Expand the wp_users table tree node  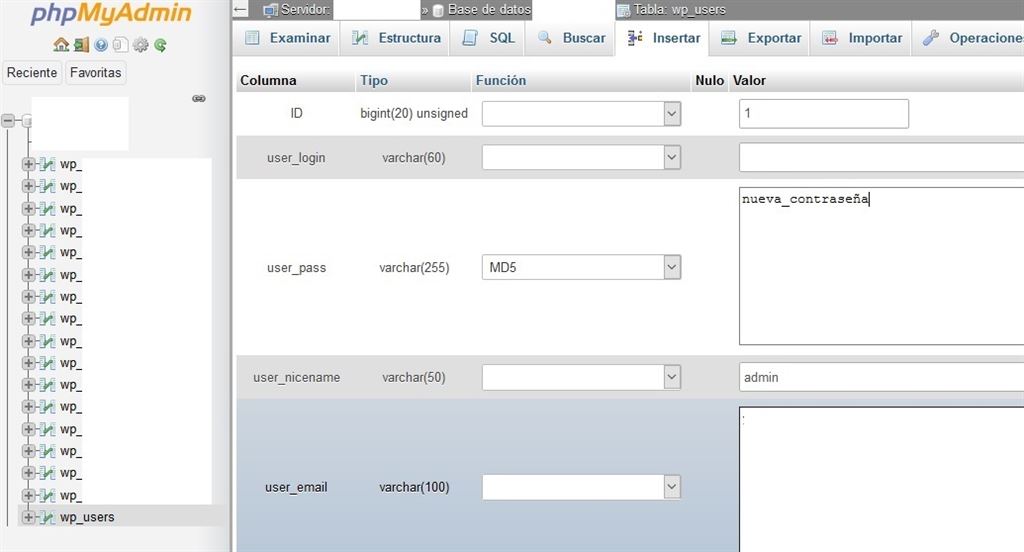pos(28,517)
